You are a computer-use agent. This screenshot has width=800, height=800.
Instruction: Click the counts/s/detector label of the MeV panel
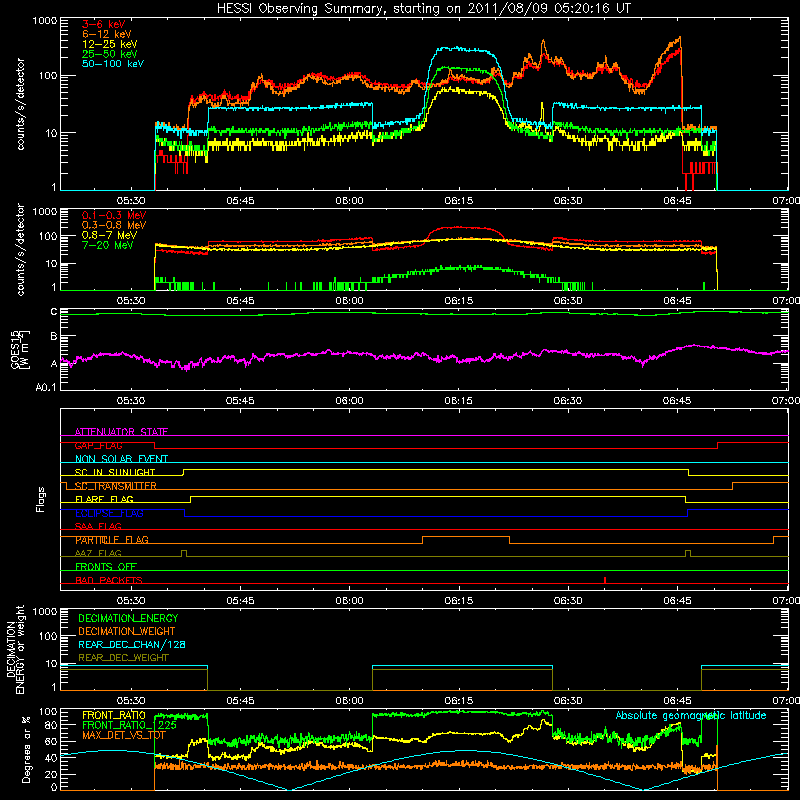coord(20,249)
